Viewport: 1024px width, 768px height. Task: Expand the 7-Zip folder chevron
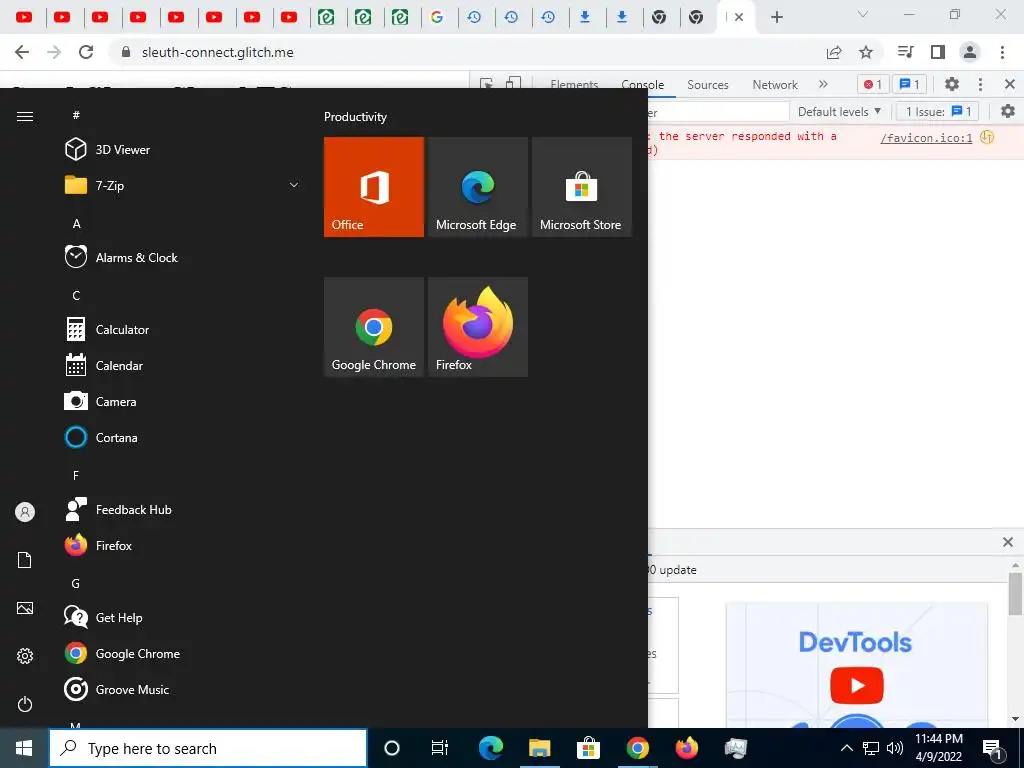tap(294, 185)
